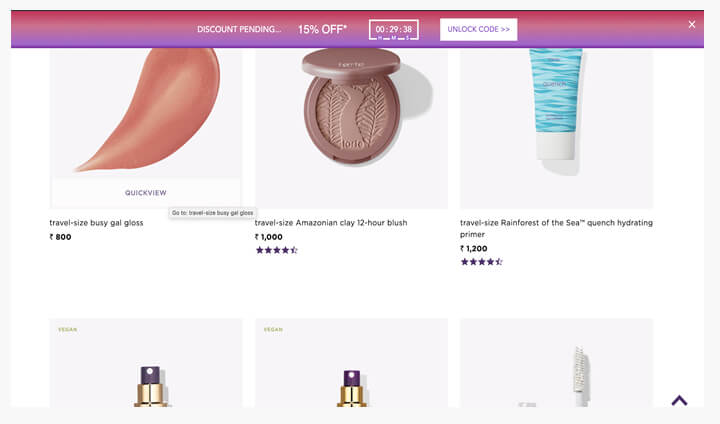Screen dimensions: 720x424
Task: Click star rating under hydrating primer
Action: point(482,262)
